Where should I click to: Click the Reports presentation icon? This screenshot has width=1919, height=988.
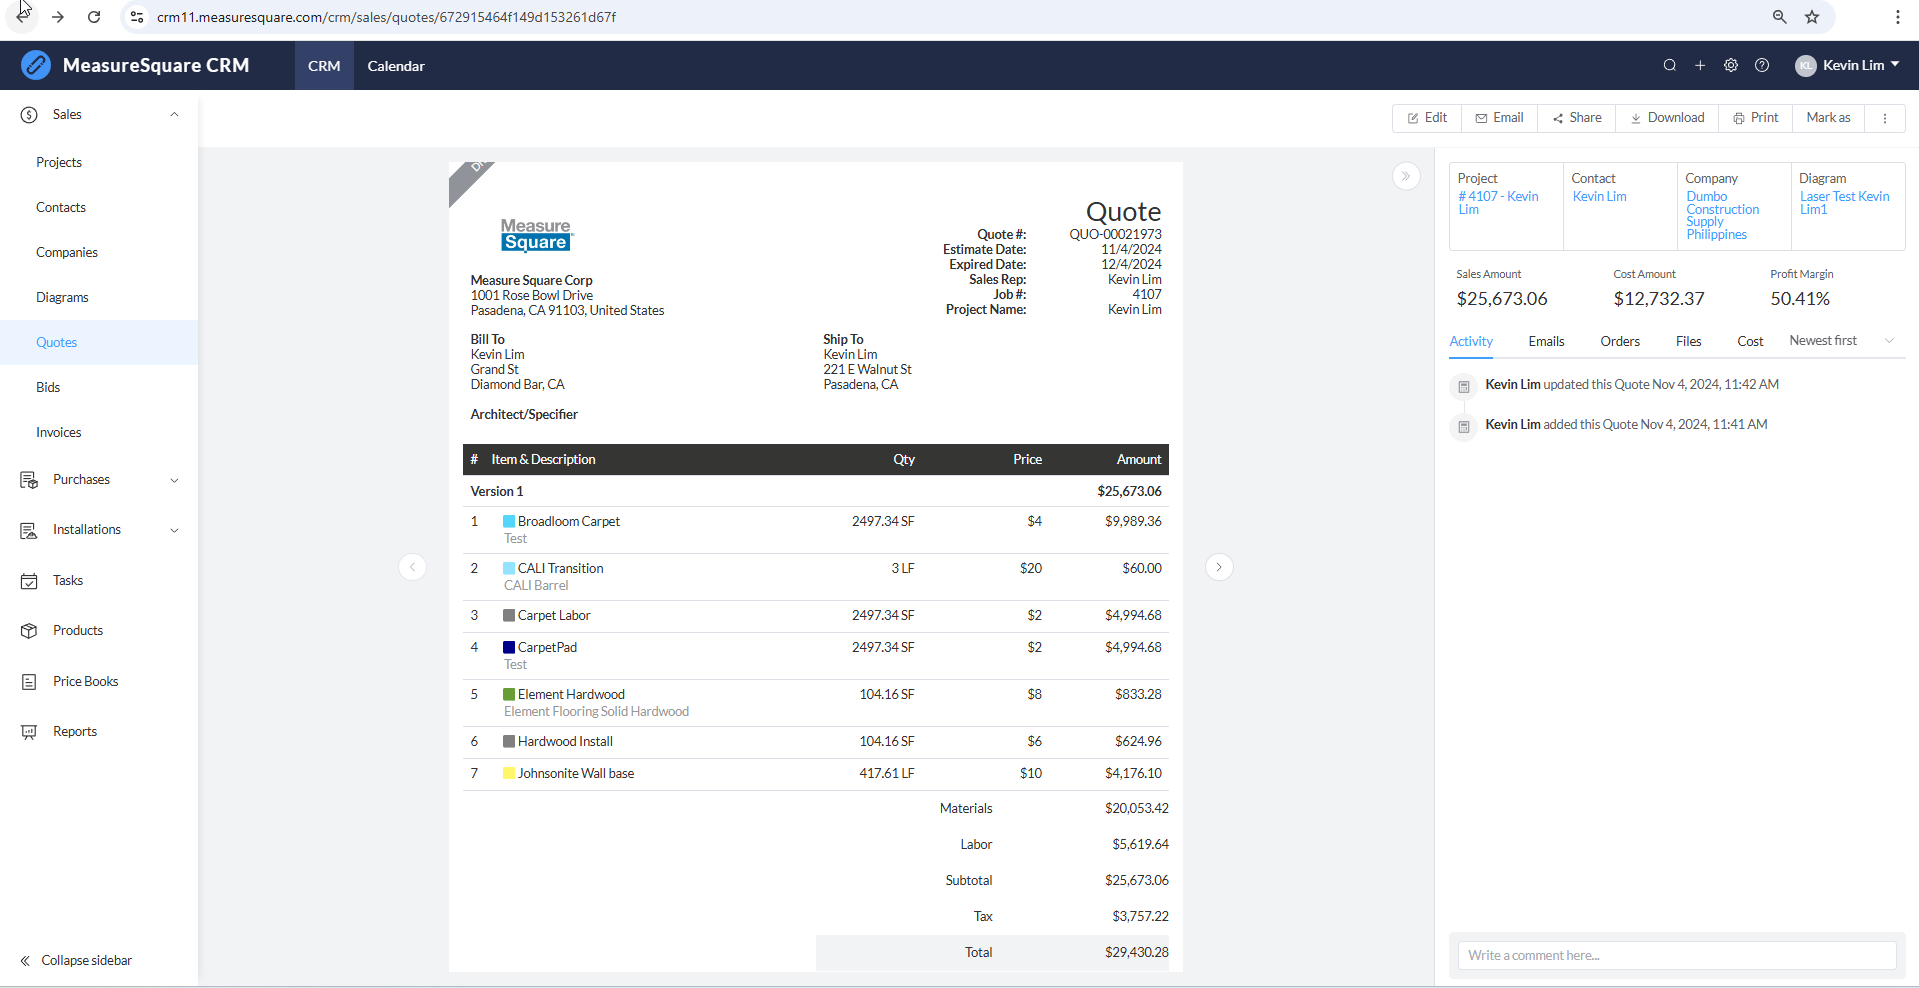coord(29,732)
